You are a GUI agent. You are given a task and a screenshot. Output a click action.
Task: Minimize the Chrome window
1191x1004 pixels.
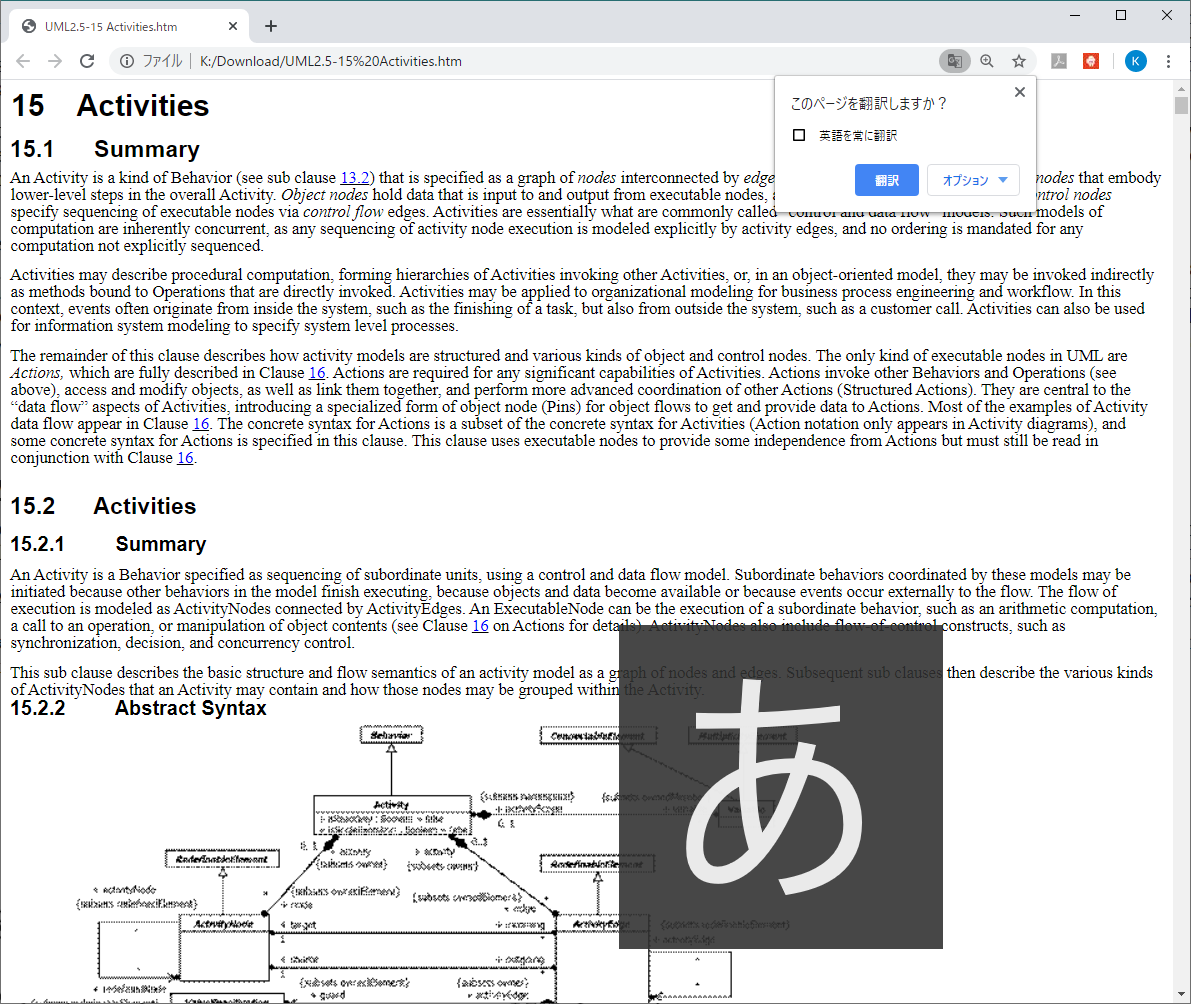pyautogui.click(x=1075, y=15)
